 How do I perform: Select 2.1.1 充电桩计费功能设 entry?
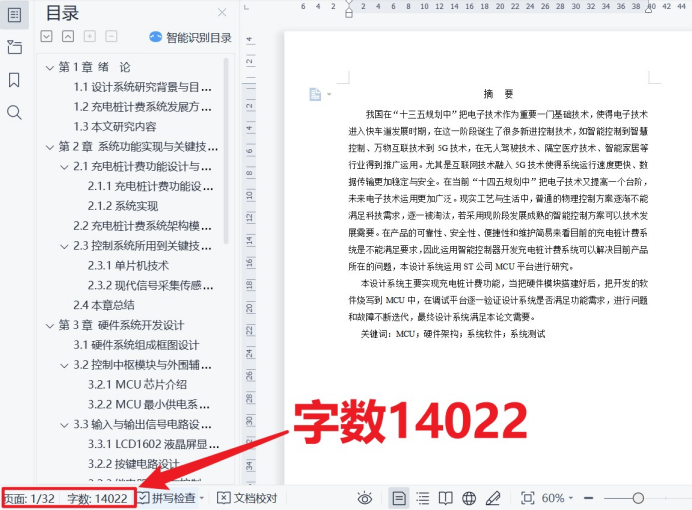point(150,186)
